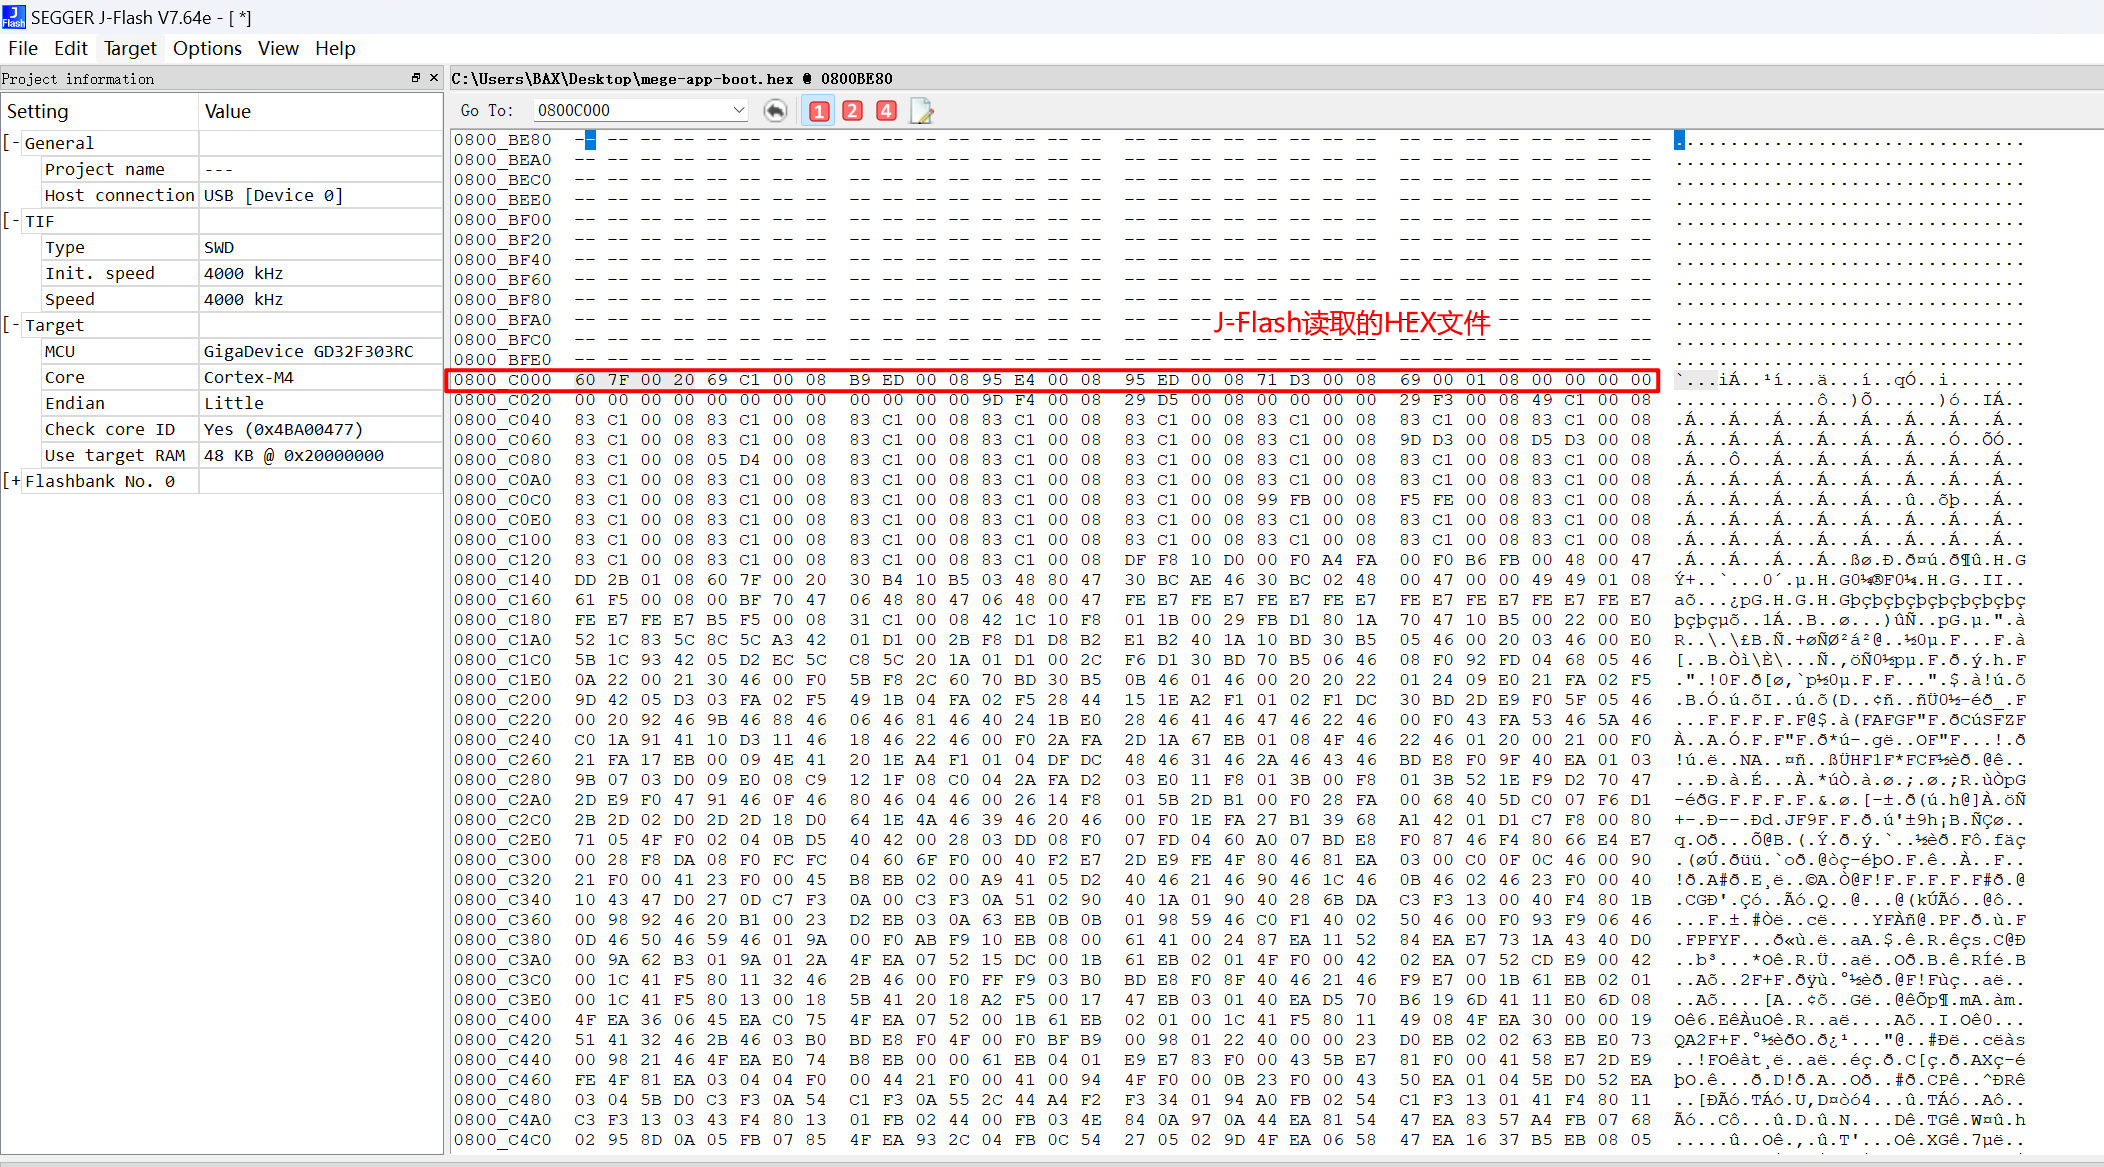Click the edit data page-with-pencil icon
The height and width of the screenshot is (1167, 2104).
922,111
